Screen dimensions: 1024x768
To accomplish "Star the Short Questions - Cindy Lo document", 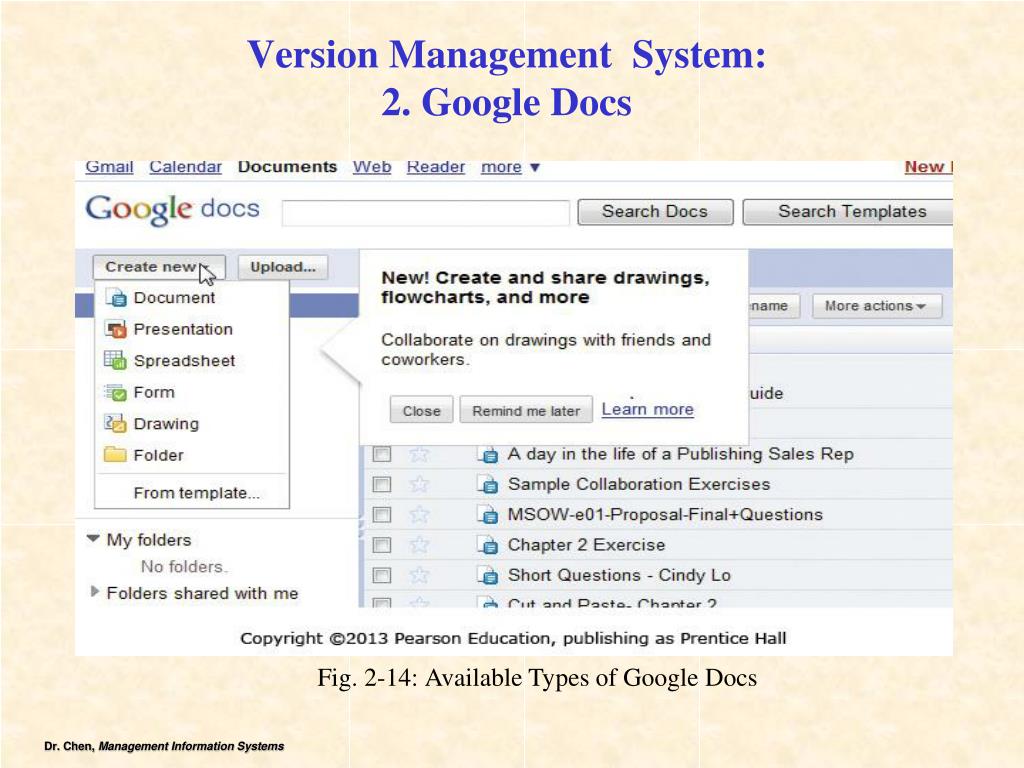I will [x=419, y=575].
